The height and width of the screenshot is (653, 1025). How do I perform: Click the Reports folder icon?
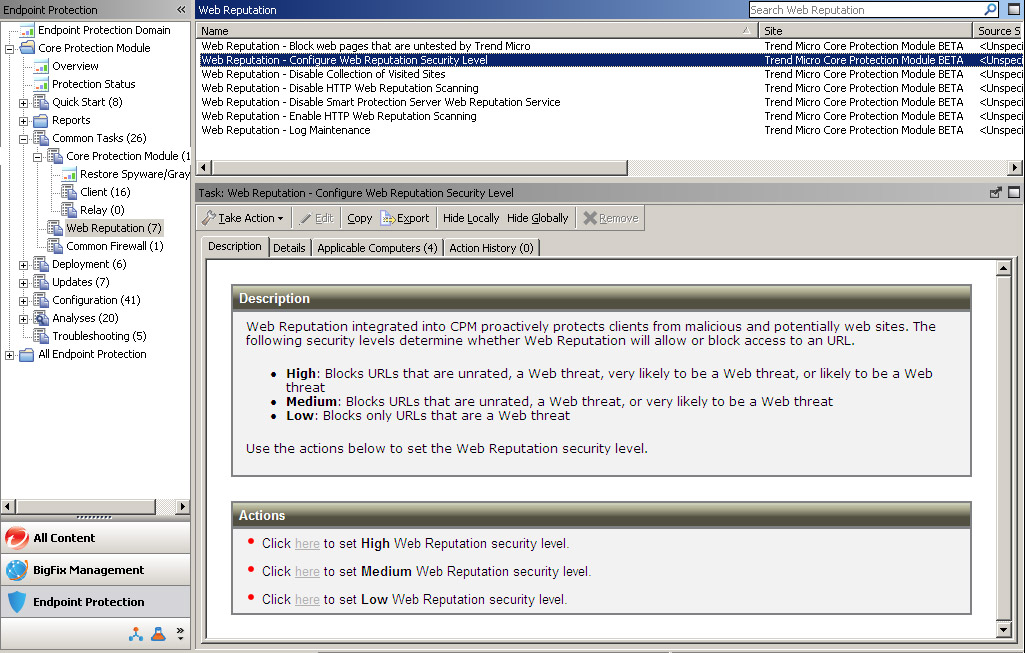click(41, 120)
